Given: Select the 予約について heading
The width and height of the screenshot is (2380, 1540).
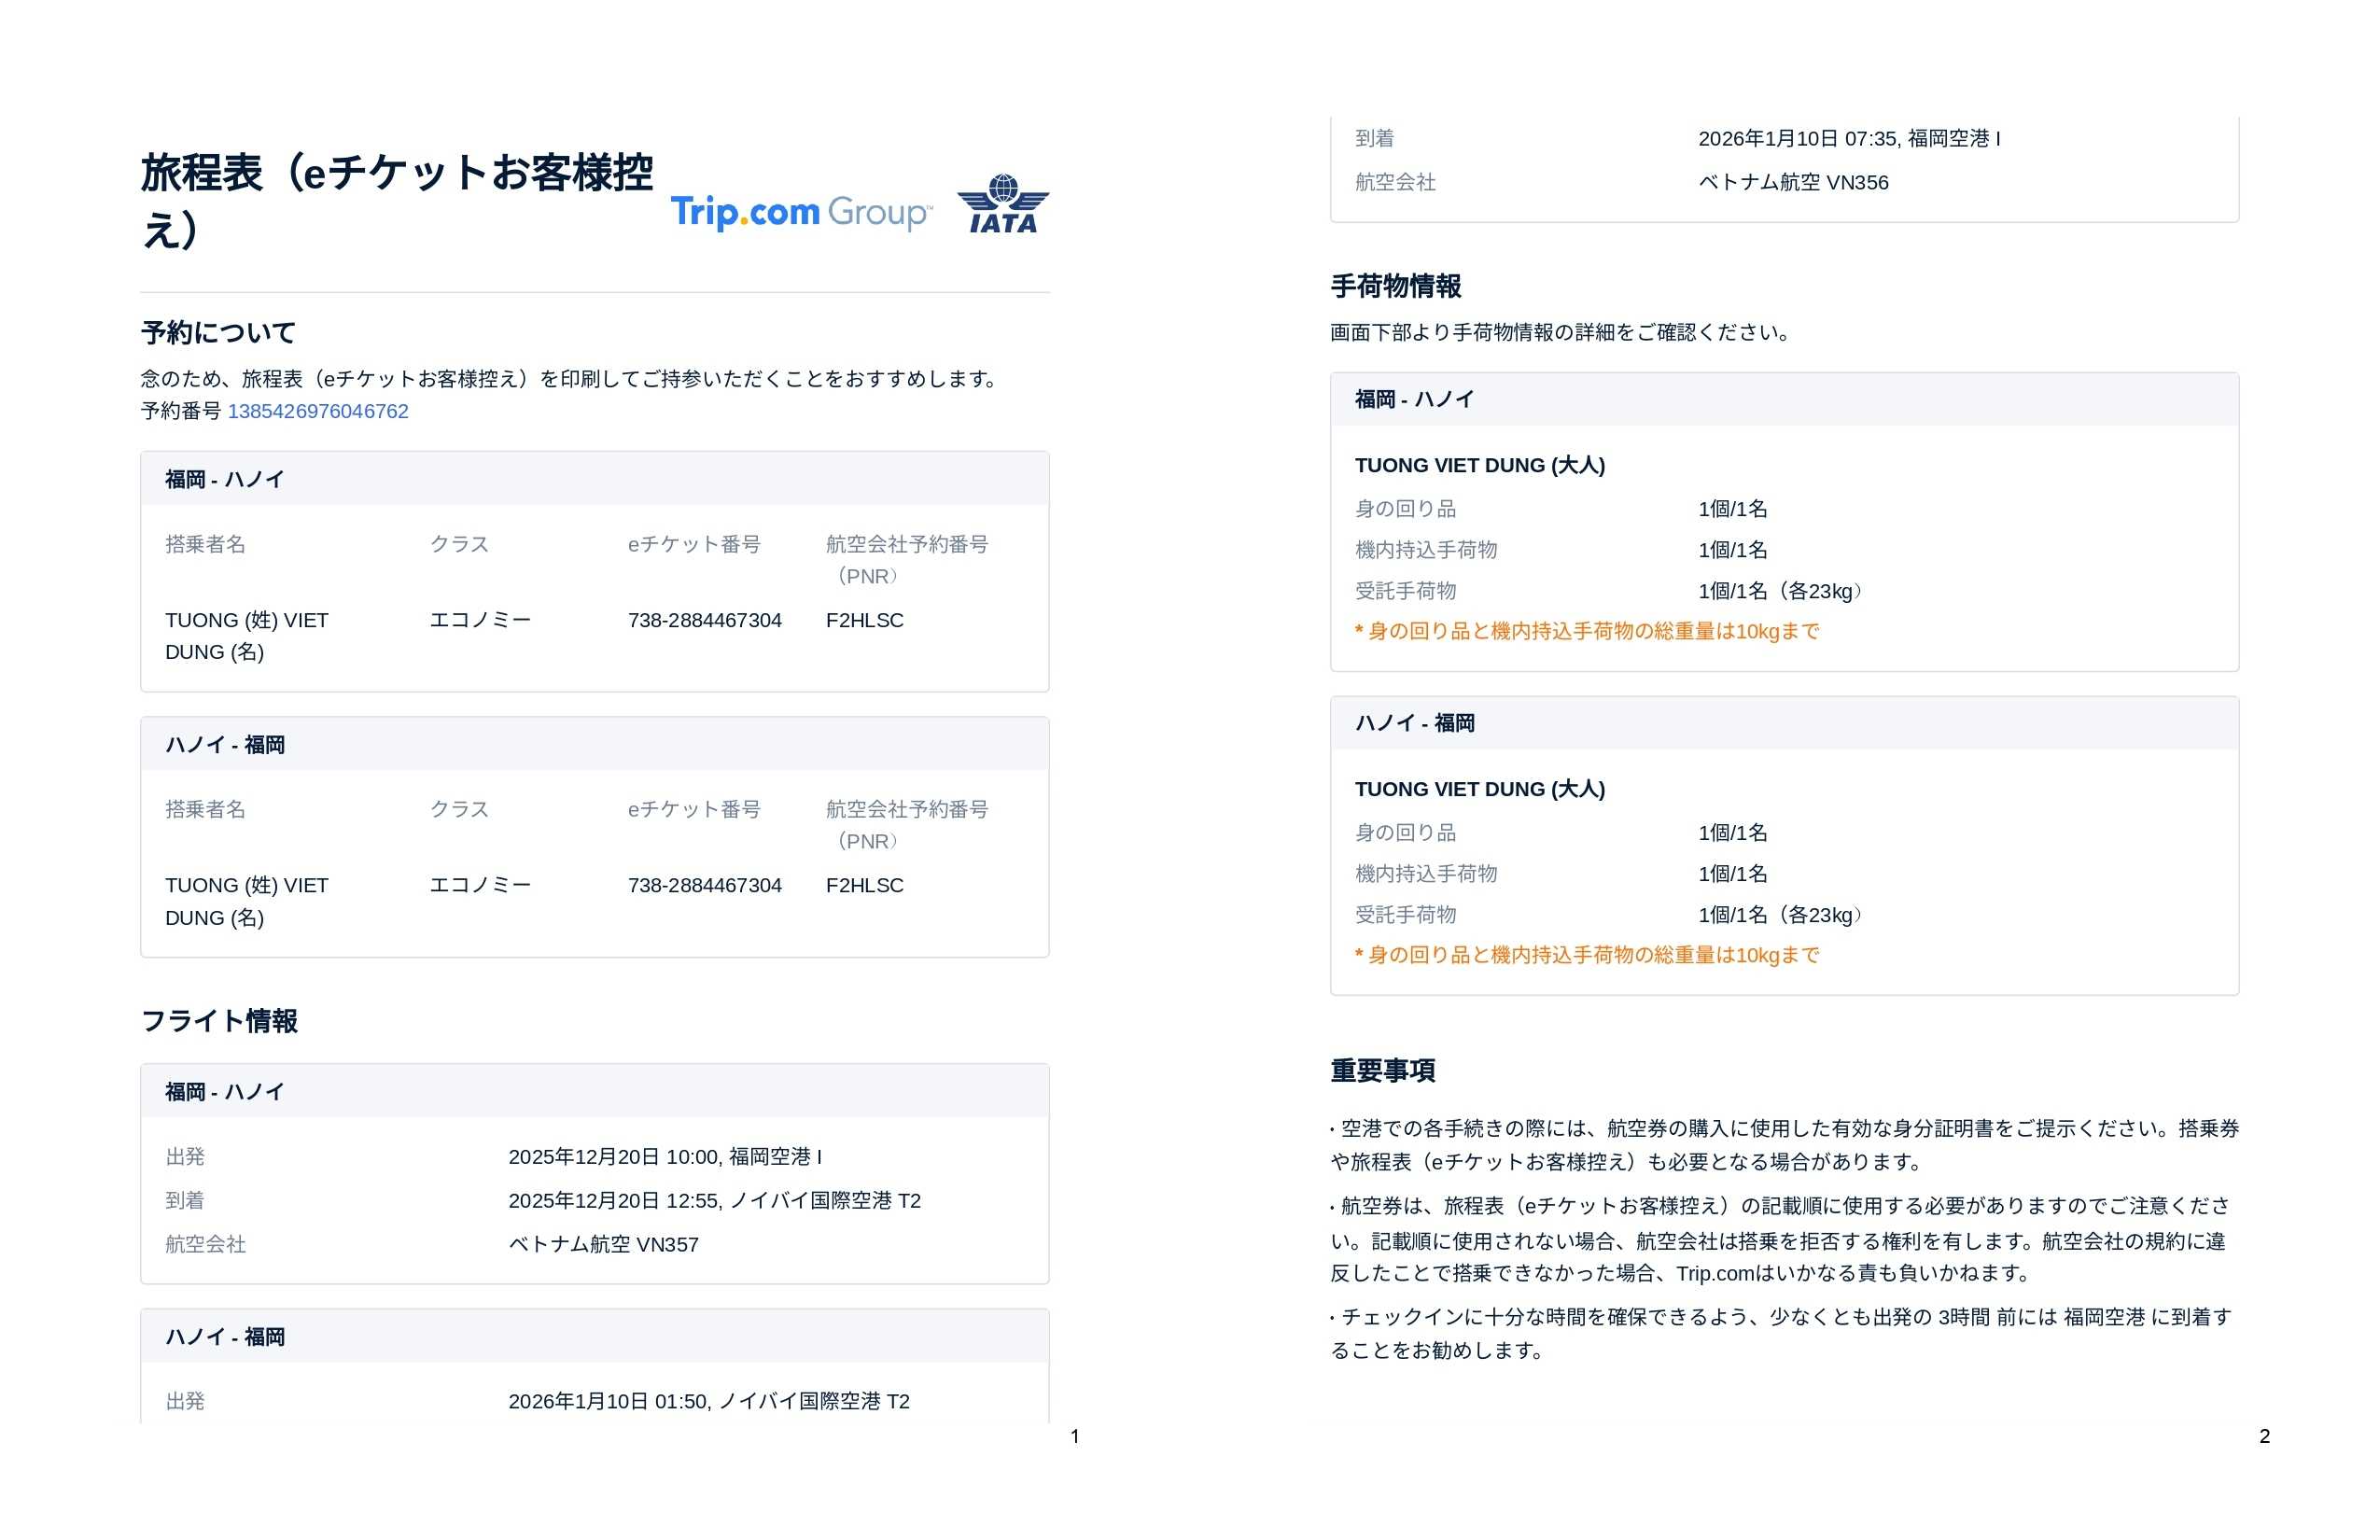Looking at the screenshot, I should click(218, 332).
